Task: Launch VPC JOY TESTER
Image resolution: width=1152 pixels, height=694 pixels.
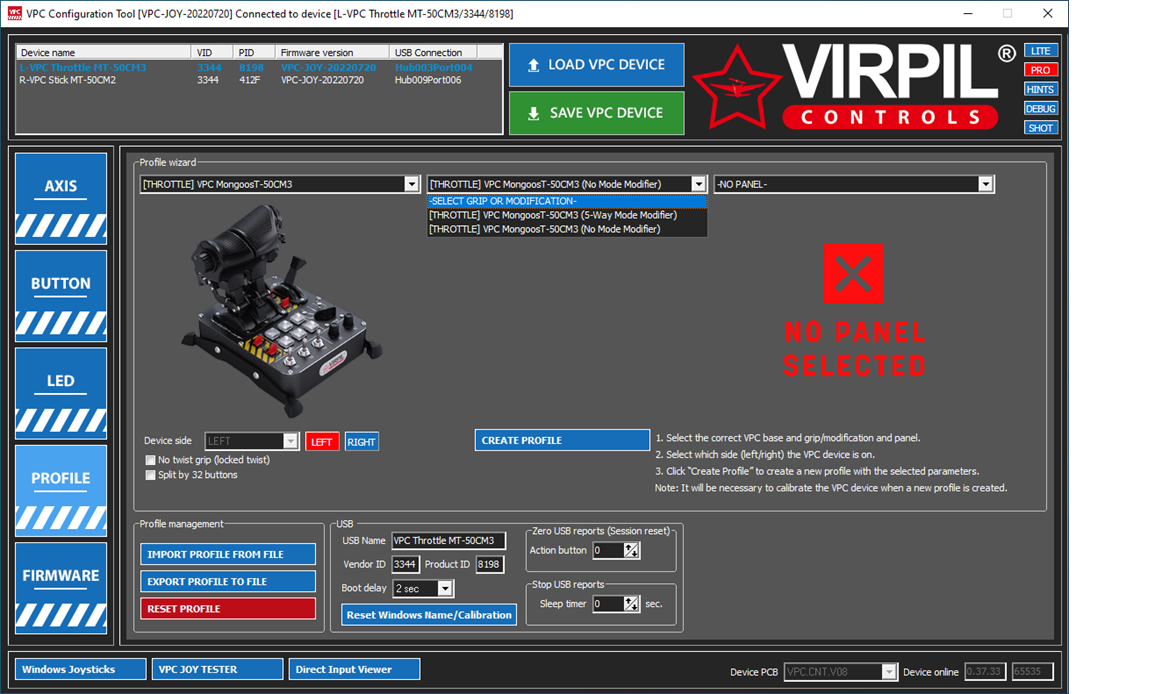Action: click(217, 669)
